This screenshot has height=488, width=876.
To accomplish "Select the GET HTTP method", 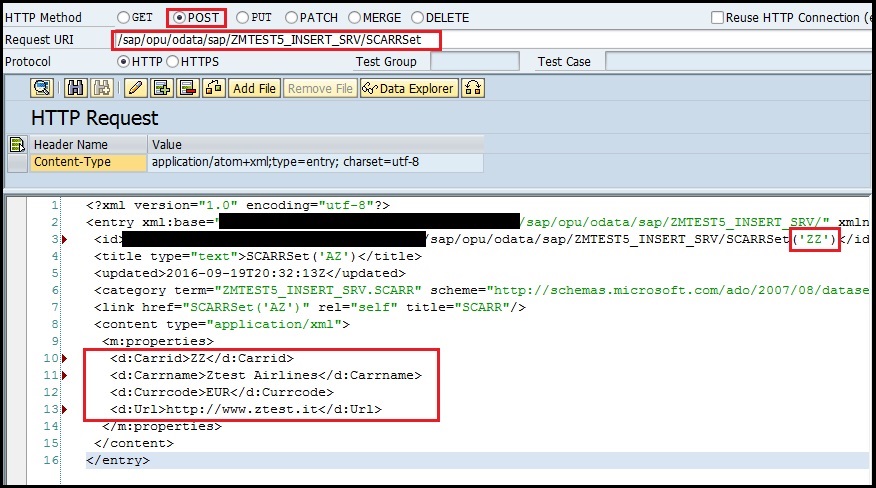I will tap(123, 17).
